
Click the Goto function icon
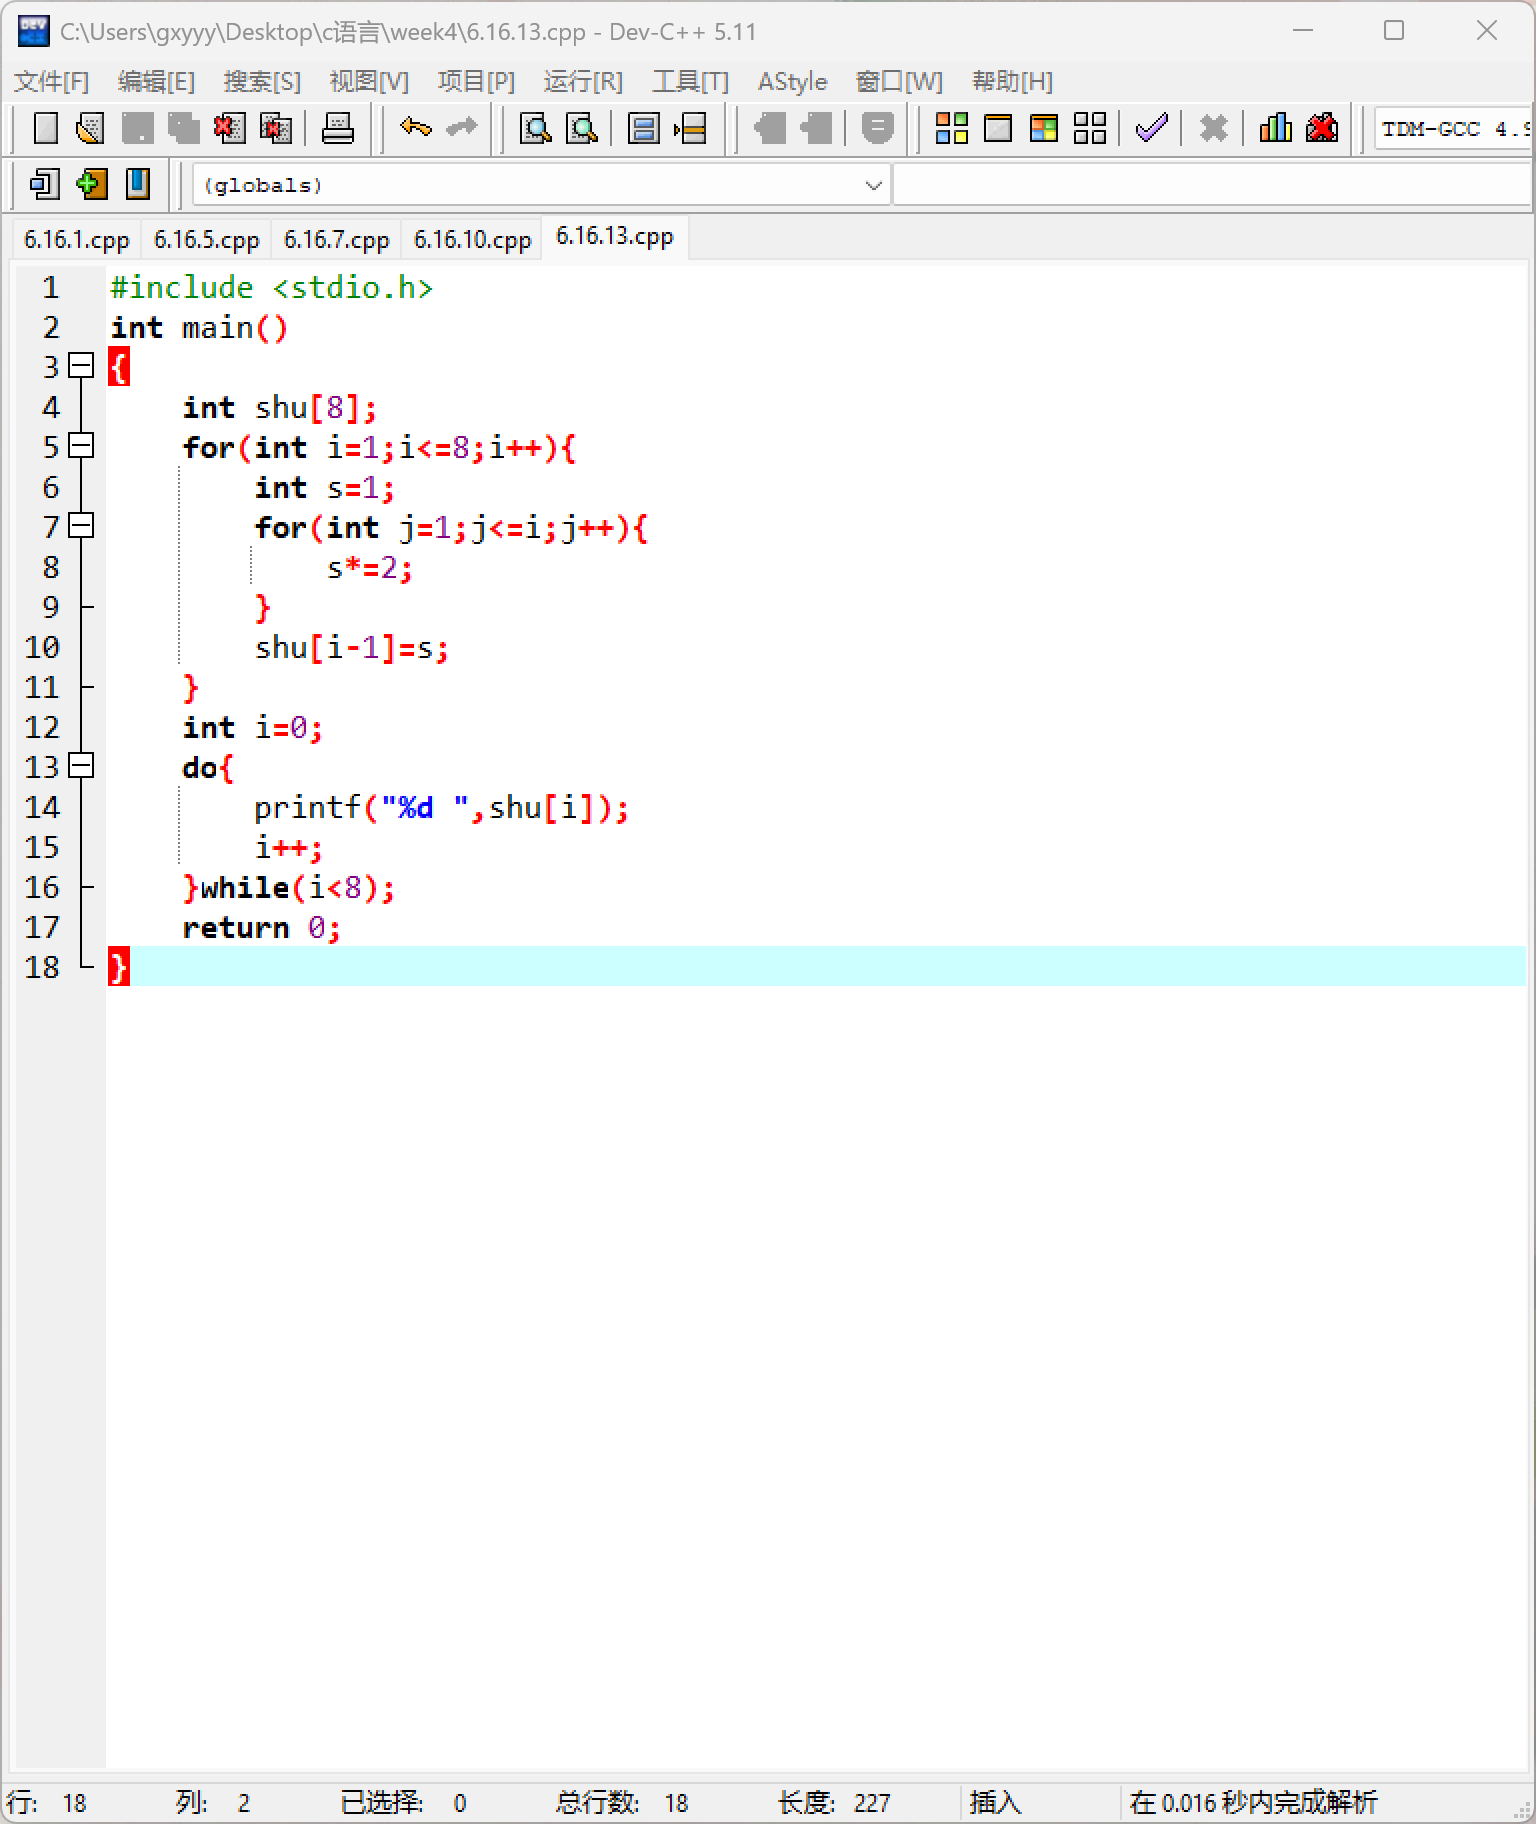(644, 128)
